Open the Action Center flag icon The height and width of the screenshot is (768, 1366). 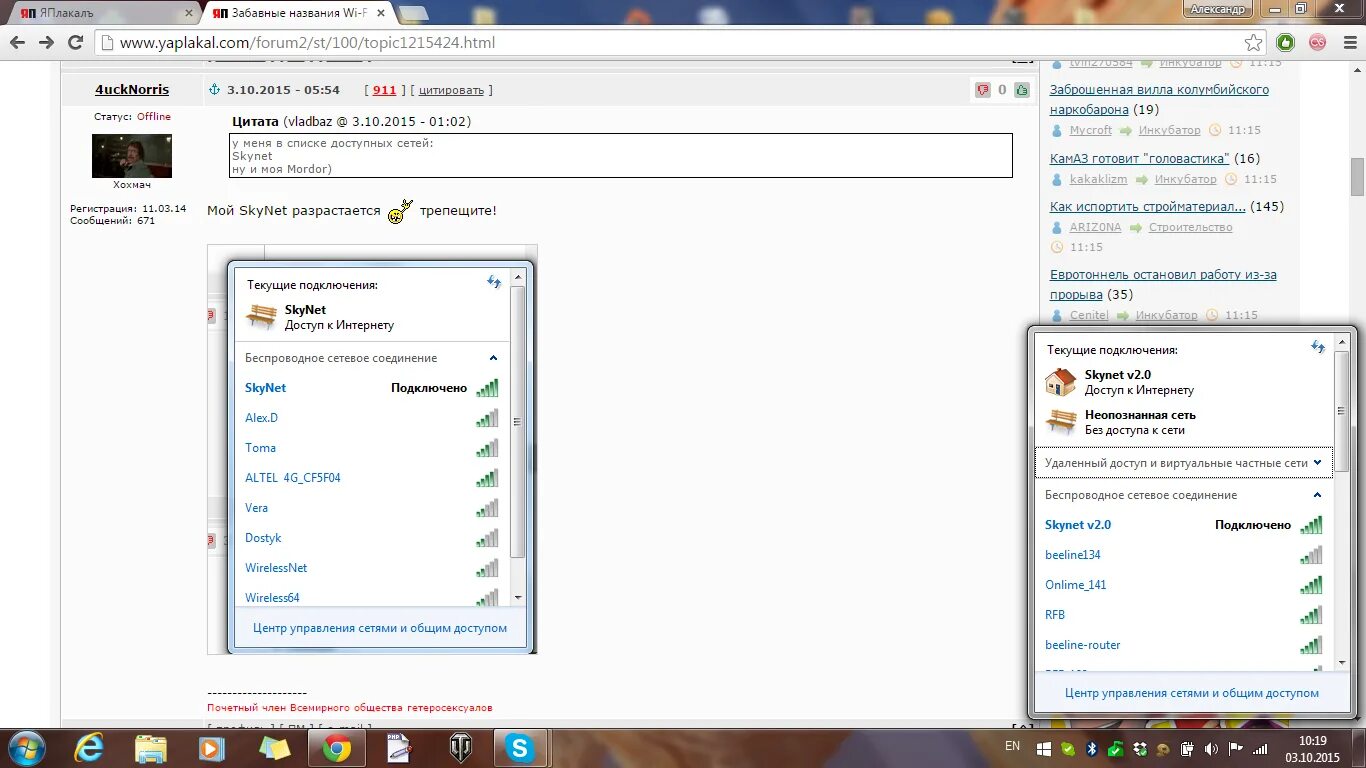coord(1236,748)
